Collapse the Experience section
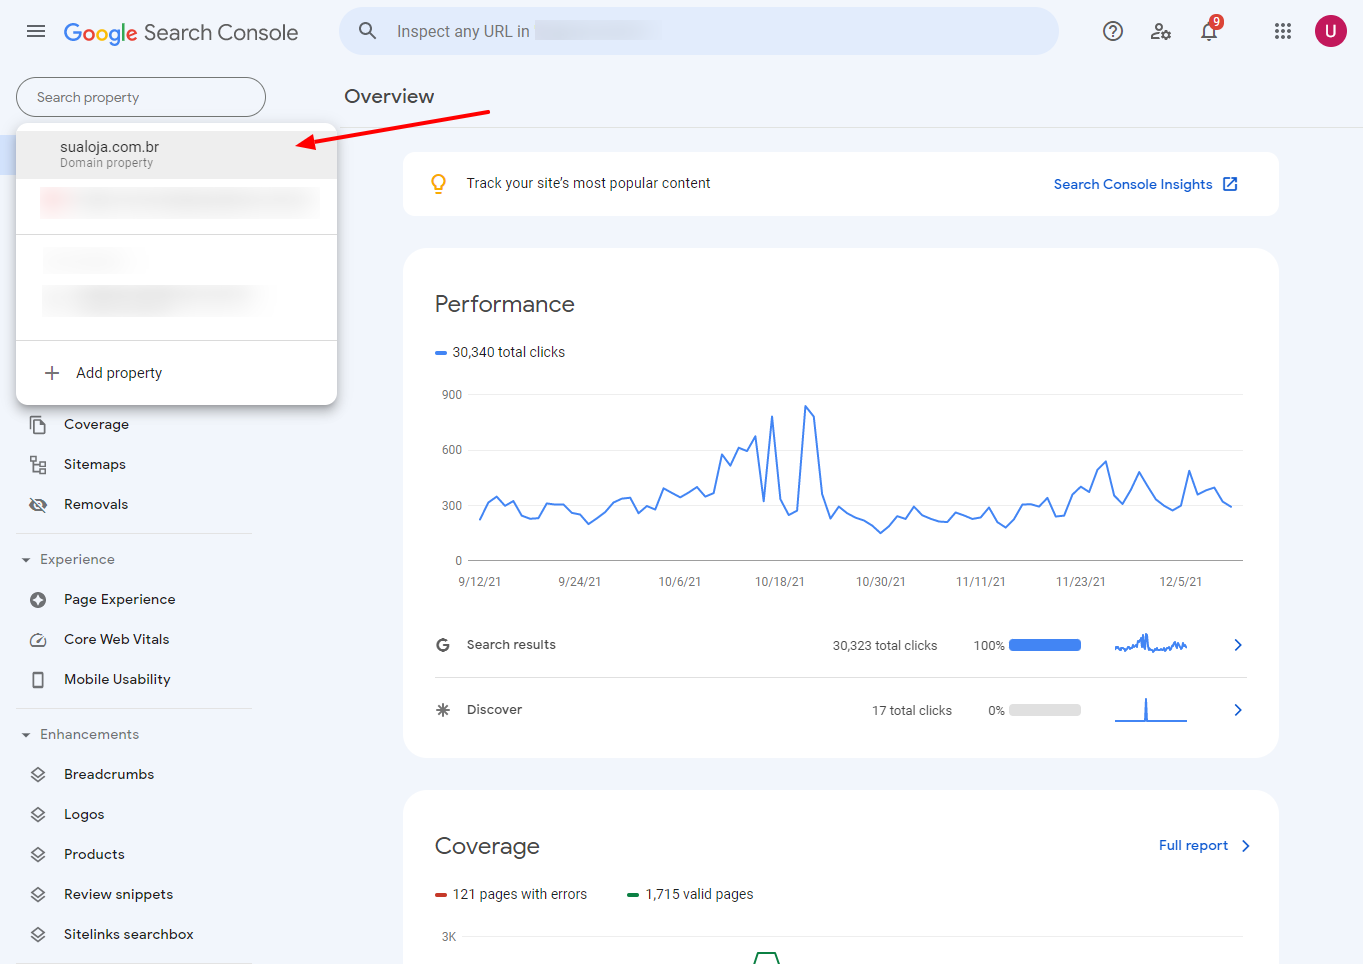Viewport: 1363px width, 964px height. 26,560
